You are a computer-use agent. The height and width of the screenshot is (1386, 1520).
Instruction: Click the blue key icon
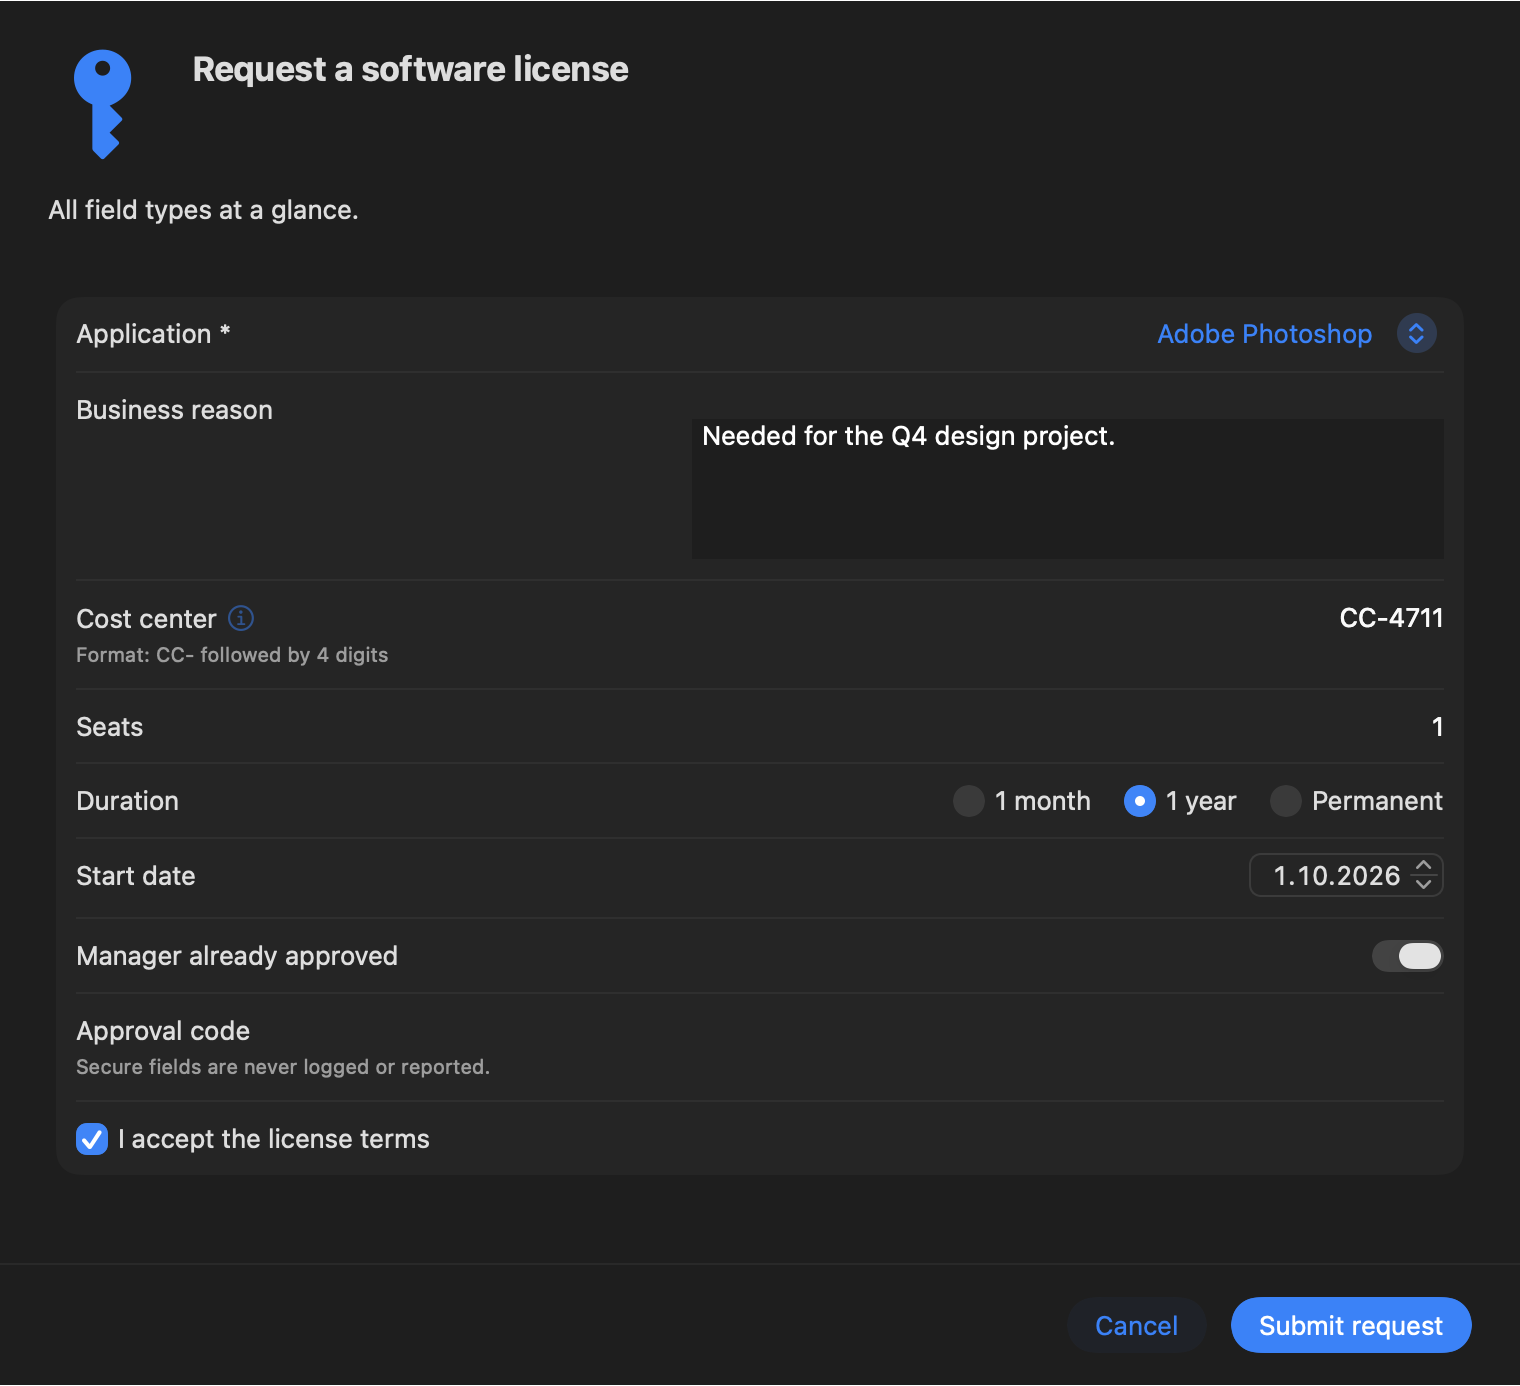(x=102, y=104)
